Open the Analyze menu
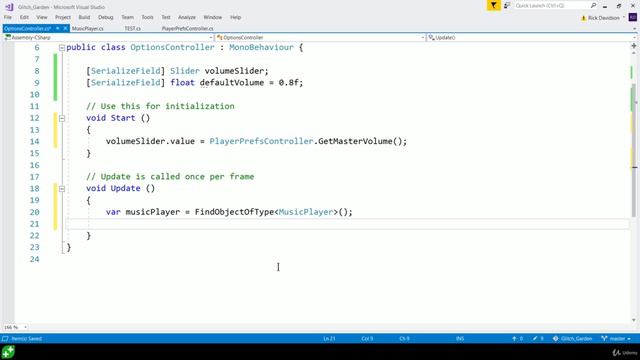 click(x=187, y=17)
